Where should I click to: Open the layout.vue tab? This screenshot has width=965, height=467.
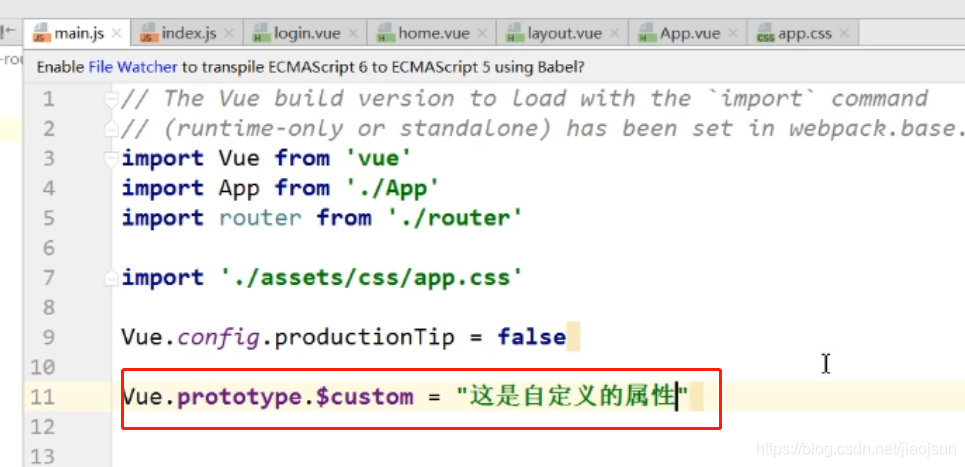tap(564, 33)
